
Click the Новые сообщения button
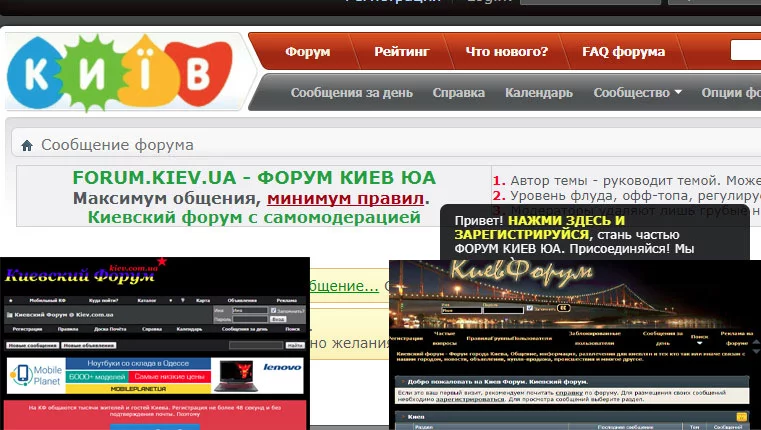coord(33,346)
